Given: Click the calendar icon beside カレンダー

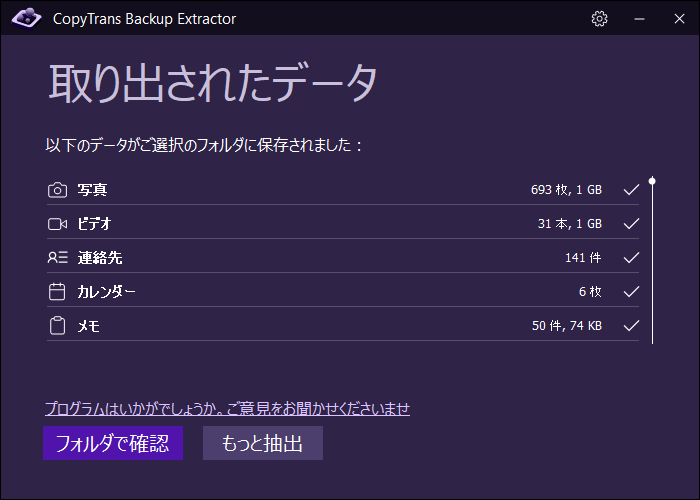Looking at the screenshot, I should 57,292.
